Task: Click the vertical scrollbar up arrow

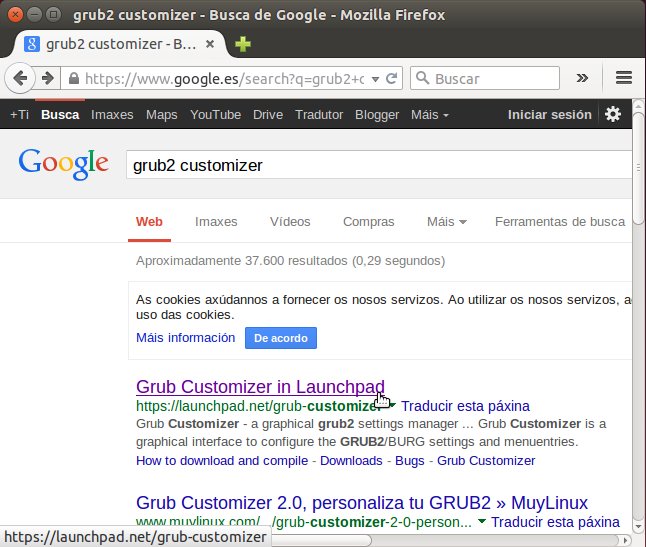Action: pos(638,106)
